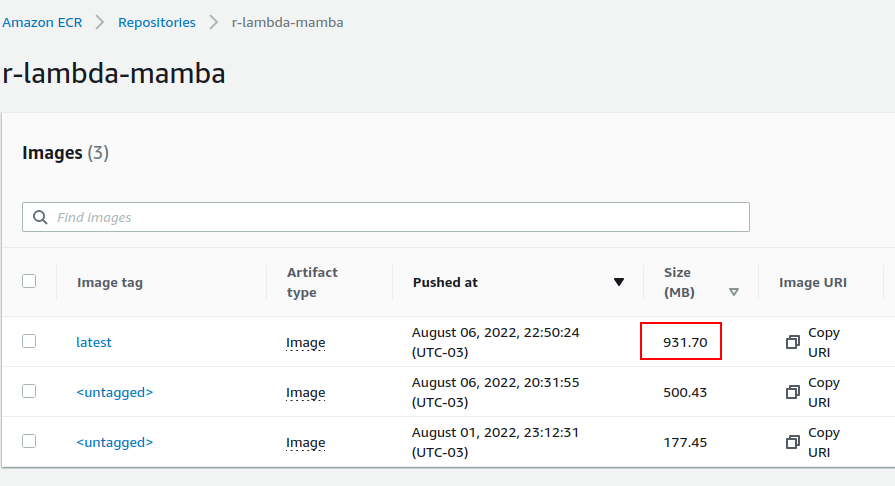Image resolution: width=895 pixels, height=486 pixels.
Task: Click the Images (3) section title
Action: [x=65, y=152]
